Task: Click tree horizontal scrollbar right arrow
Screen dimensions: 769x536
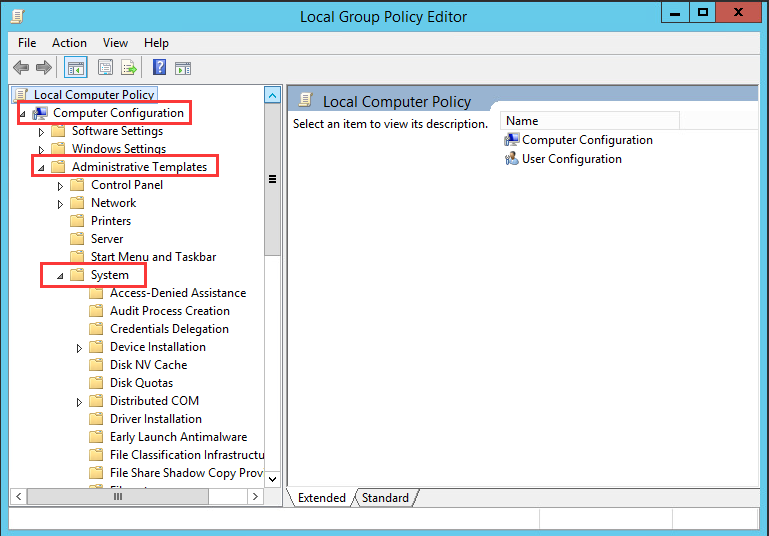Action: click(x=255, y=496)
